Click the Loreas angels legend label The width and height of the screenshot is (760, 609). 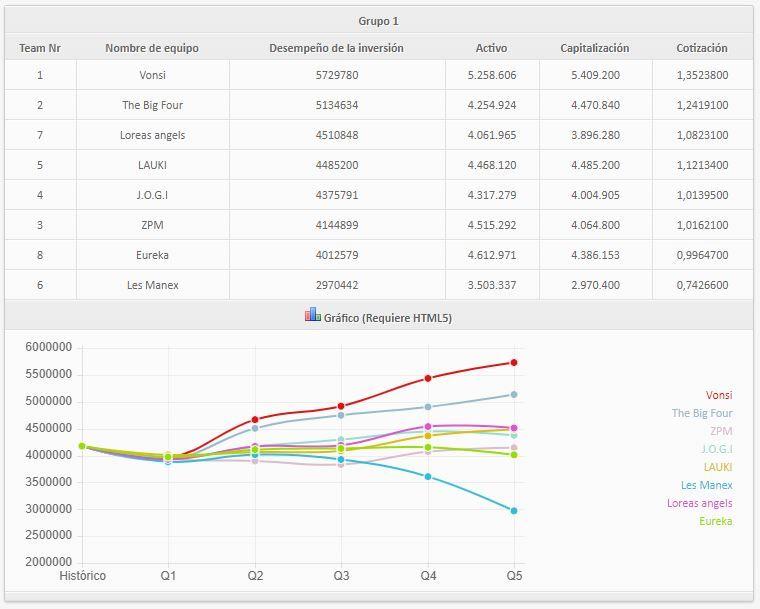[x=699, y=503]
